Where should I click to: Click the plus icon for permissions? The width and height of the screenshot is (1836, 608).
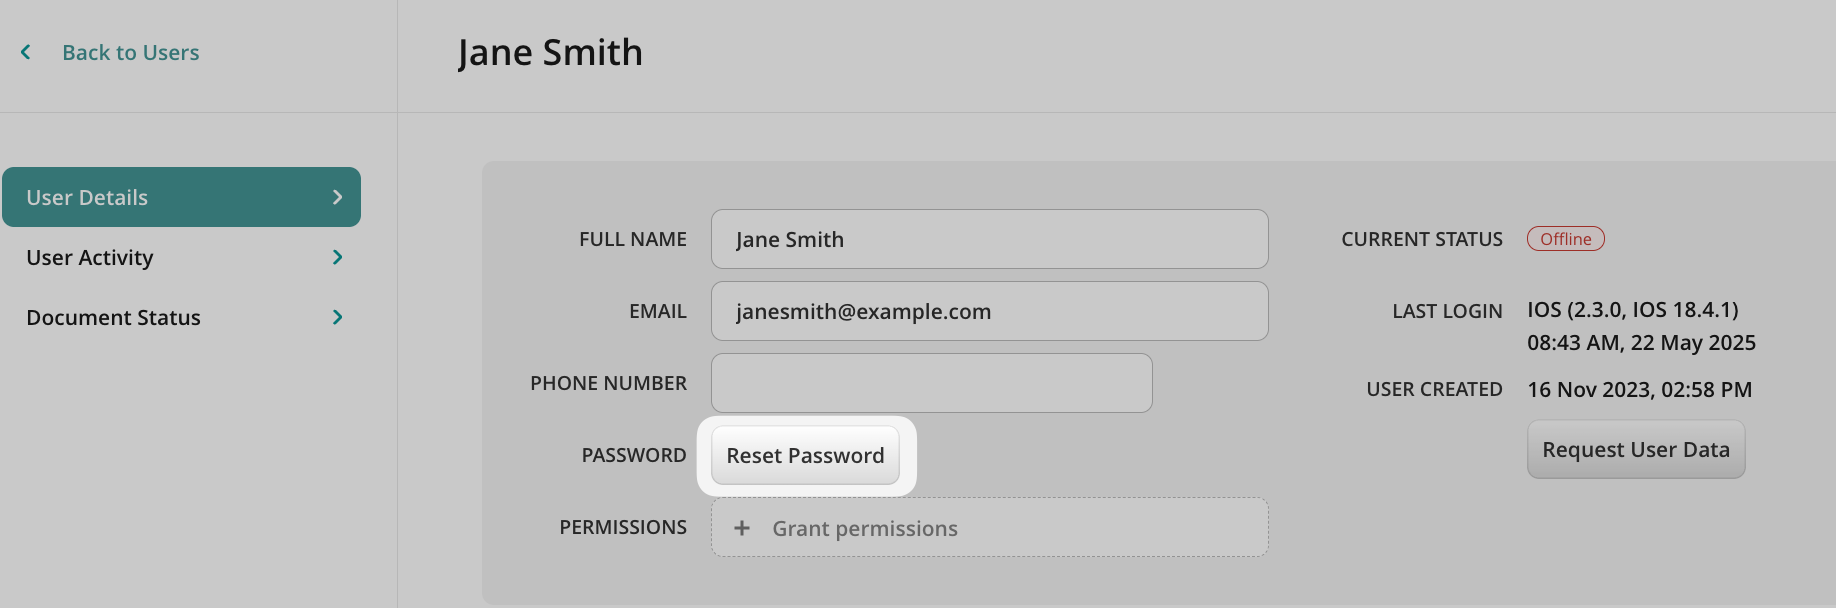click(742, 528)
